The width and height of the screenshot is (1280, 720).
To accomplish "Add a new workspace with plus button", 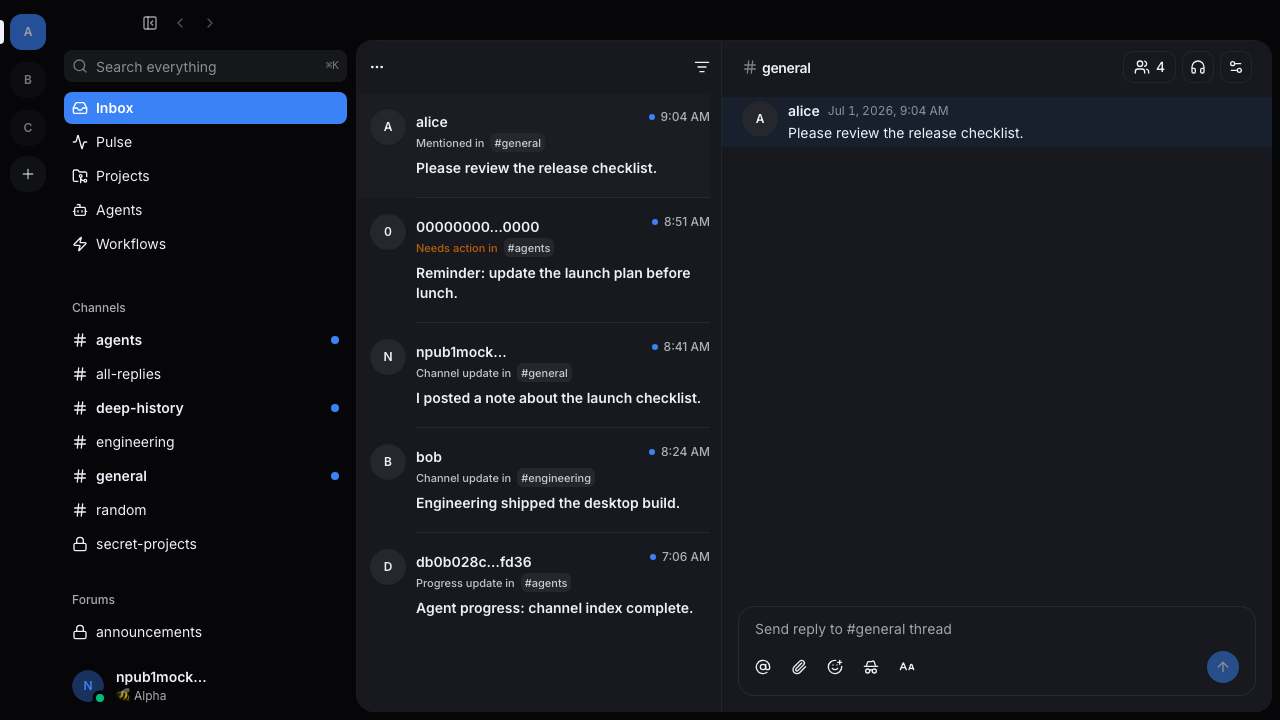I will coord(28,174).
